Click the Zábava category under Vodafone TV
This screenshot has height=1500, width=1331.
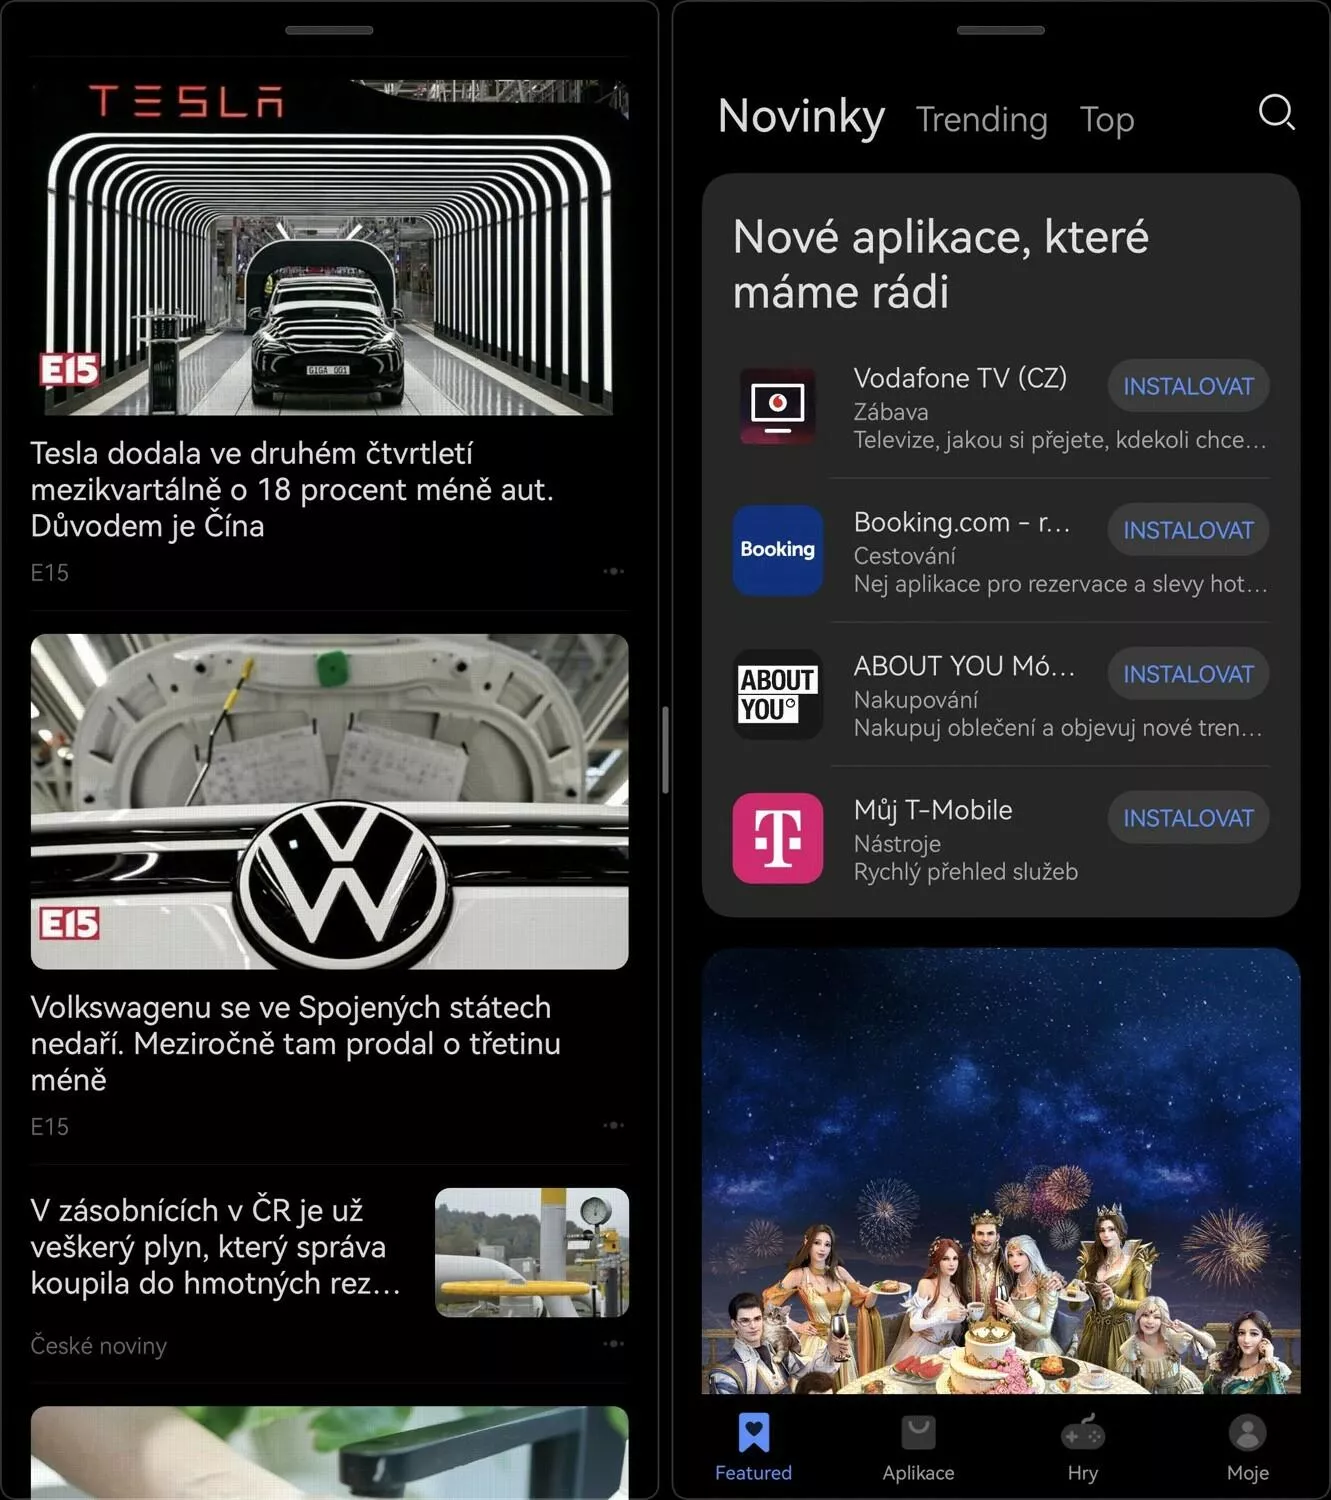891,412
